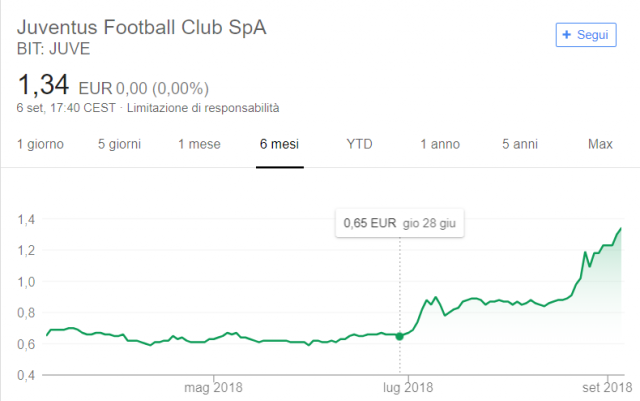640x401 pixels.
Task: Click the 1,34 current price value
Action: coord(43,85)
